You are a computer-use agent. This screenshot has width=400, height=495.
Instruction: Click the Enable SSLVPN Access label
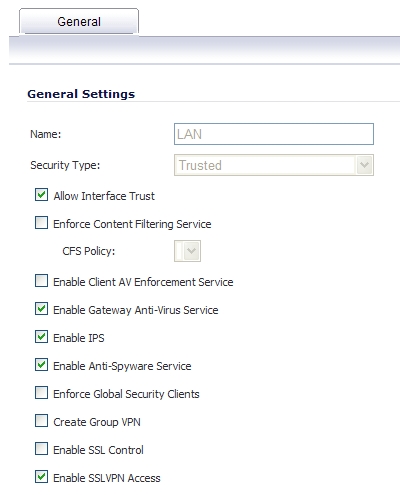pyautogui.click(x=107, y=478)
